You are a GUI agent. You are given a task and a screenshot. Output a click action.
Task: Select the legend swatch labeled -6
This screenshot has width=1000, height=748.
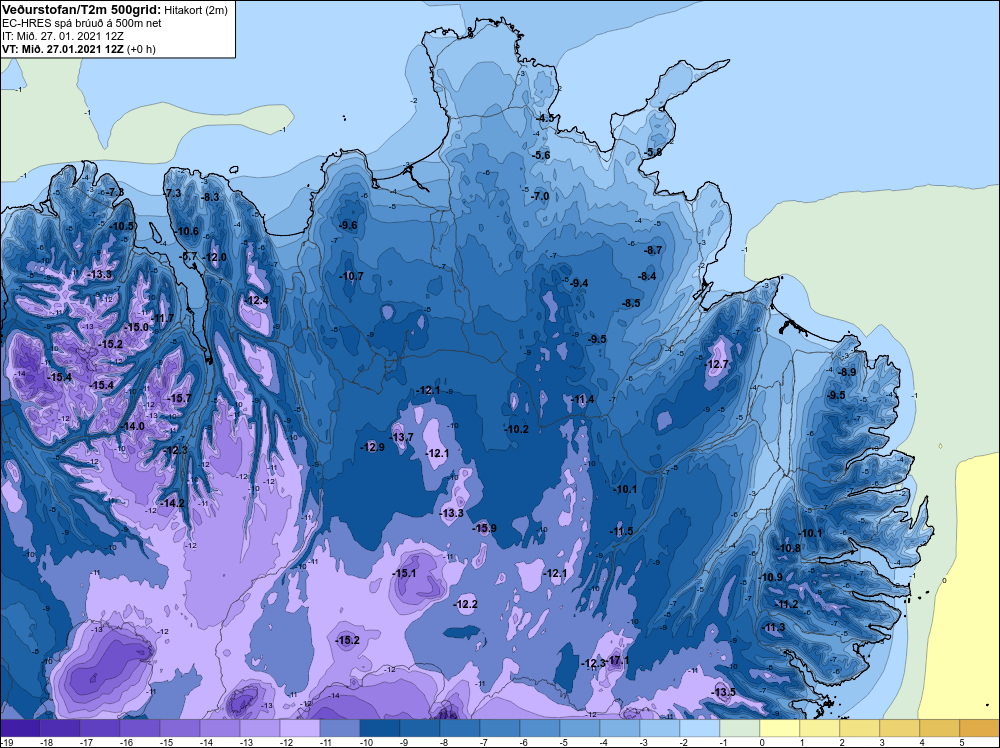[540, 728]
